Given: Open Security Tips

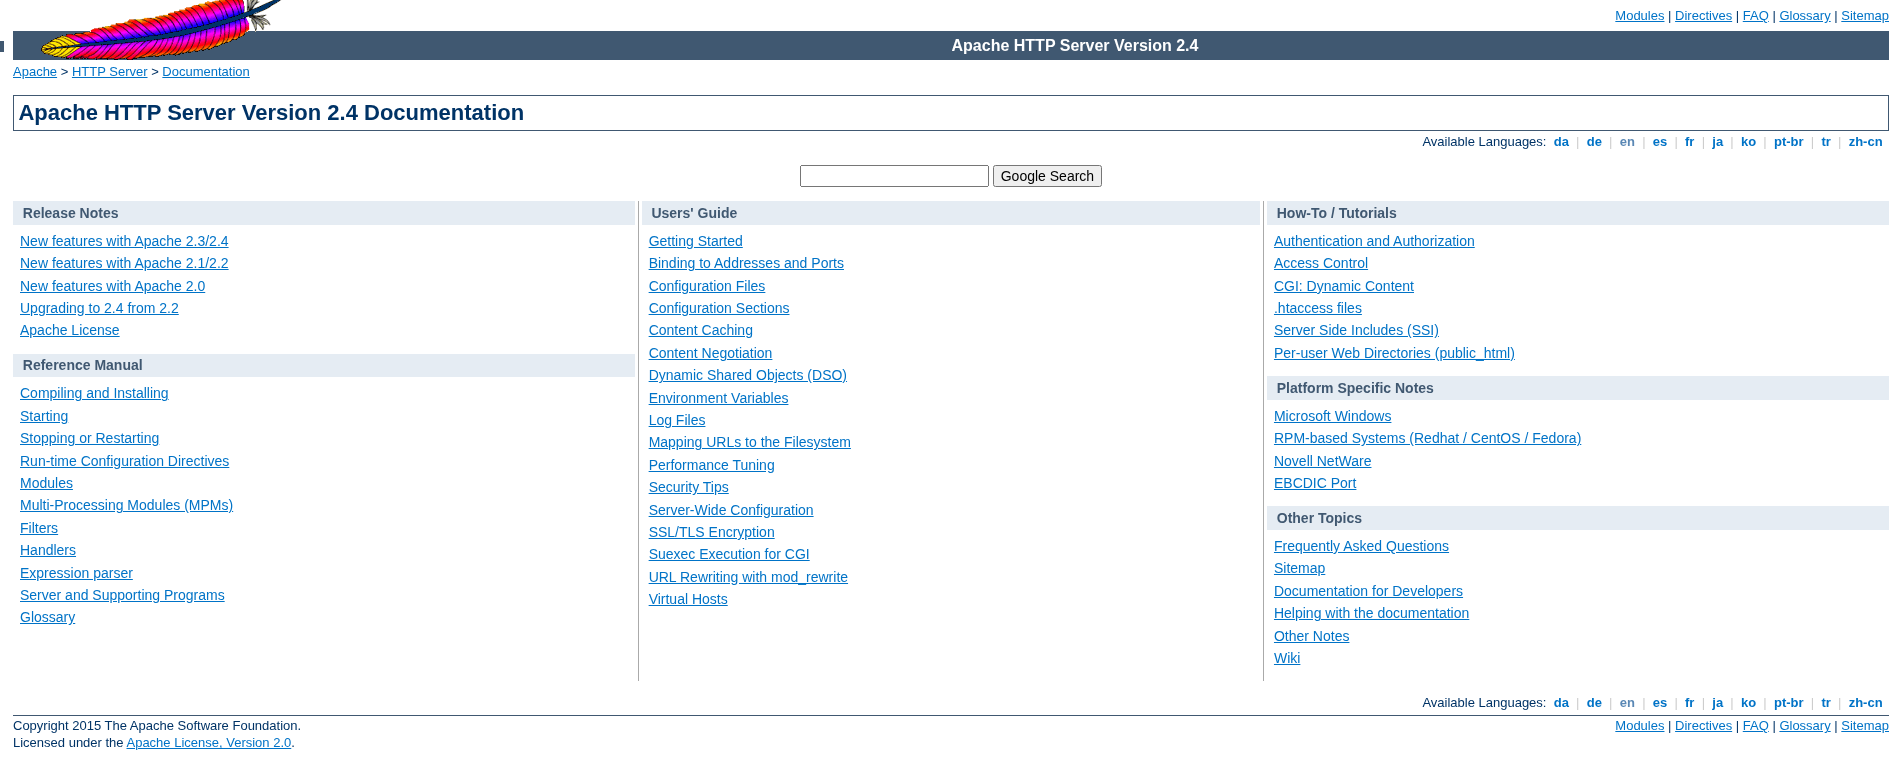Looking at the screenshot, I should [688, 487].
